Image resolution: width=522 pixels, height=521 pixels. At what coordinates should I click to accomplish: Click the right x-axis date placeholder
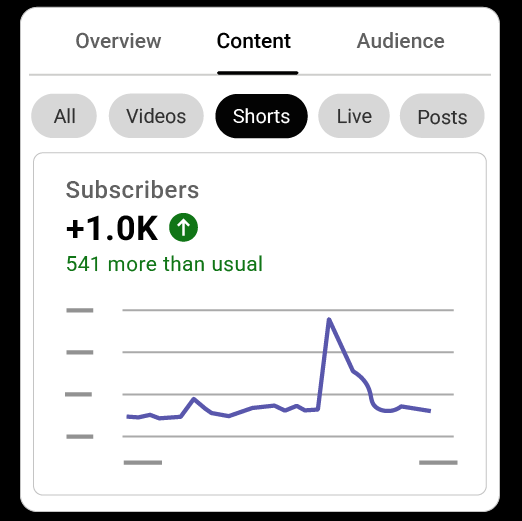438,462
